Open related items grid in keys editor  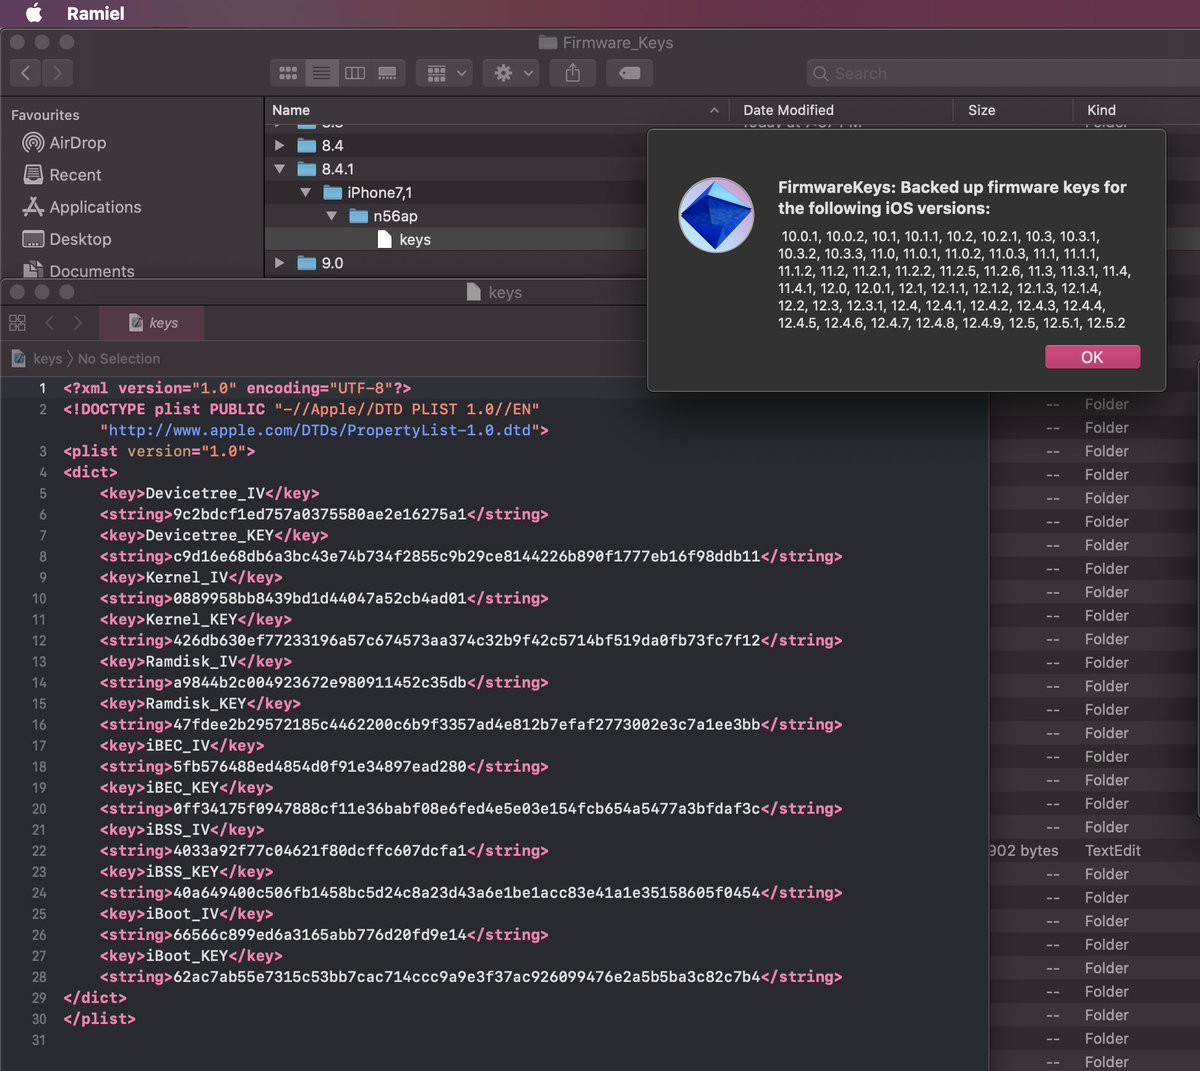[17, 323]
